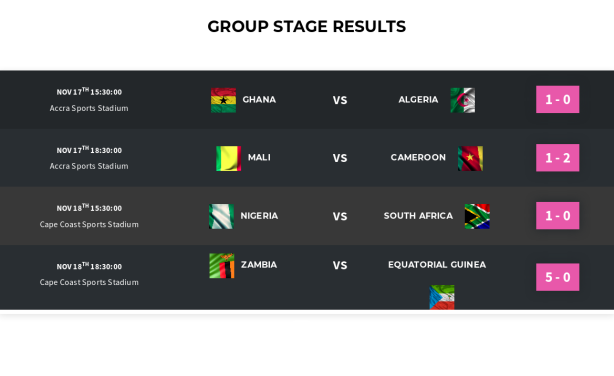Open the Nigeria flag icon
Image resolution: width=614 pixels, height=376 pixels.
pyautogui.click(x=221, y=216)
